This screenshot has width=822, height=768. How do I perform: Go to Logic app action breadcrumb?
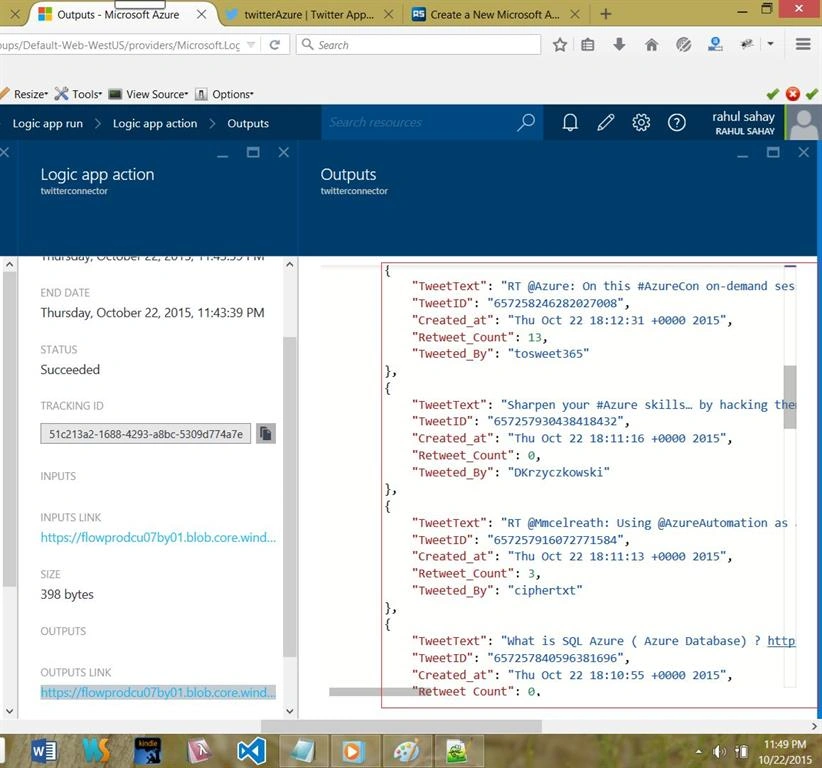[x=155, y=123]
